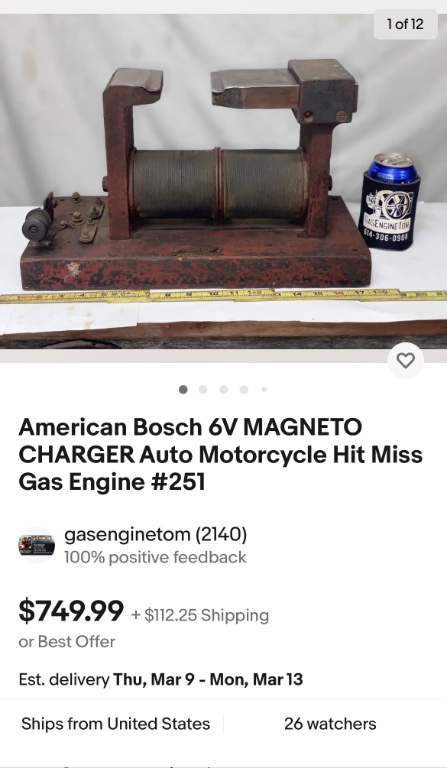Viewport: 447px width, 768px height.
Task: Tap the heart watchlist icon
Action: pos(405,360)
